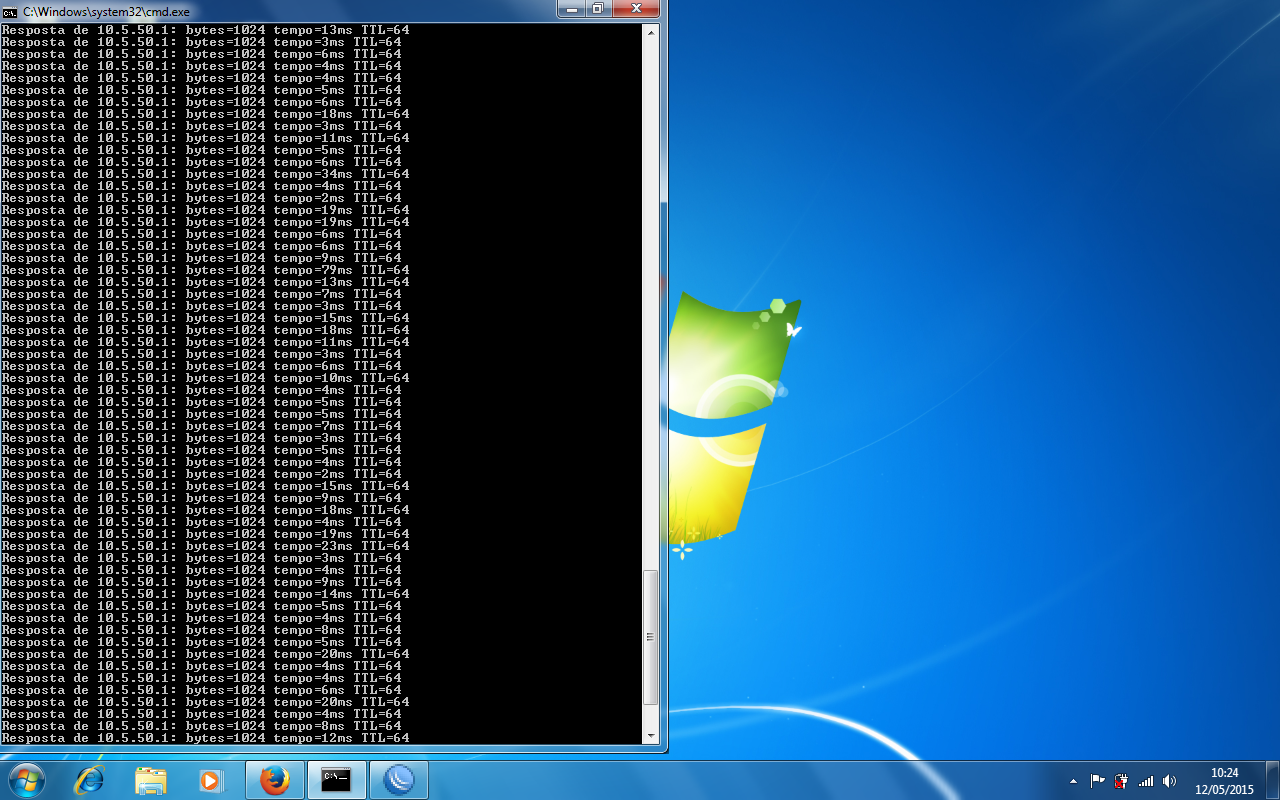The width and height of the screenshot is (1280, 800).
Task: Click the console scrollbar up arrow
Action: pyautogui.click(x=651, y=31)
